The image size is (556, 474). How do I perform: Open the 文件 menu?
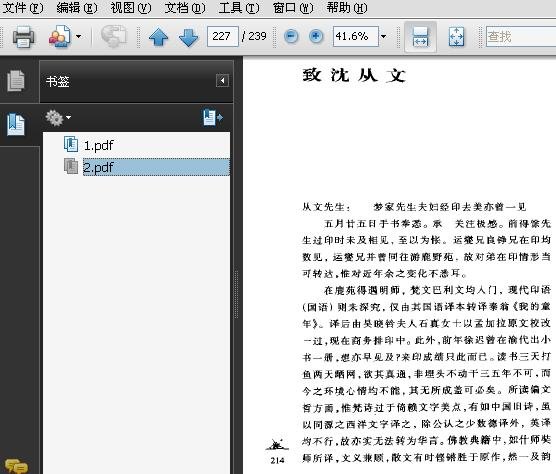point(23,8)
